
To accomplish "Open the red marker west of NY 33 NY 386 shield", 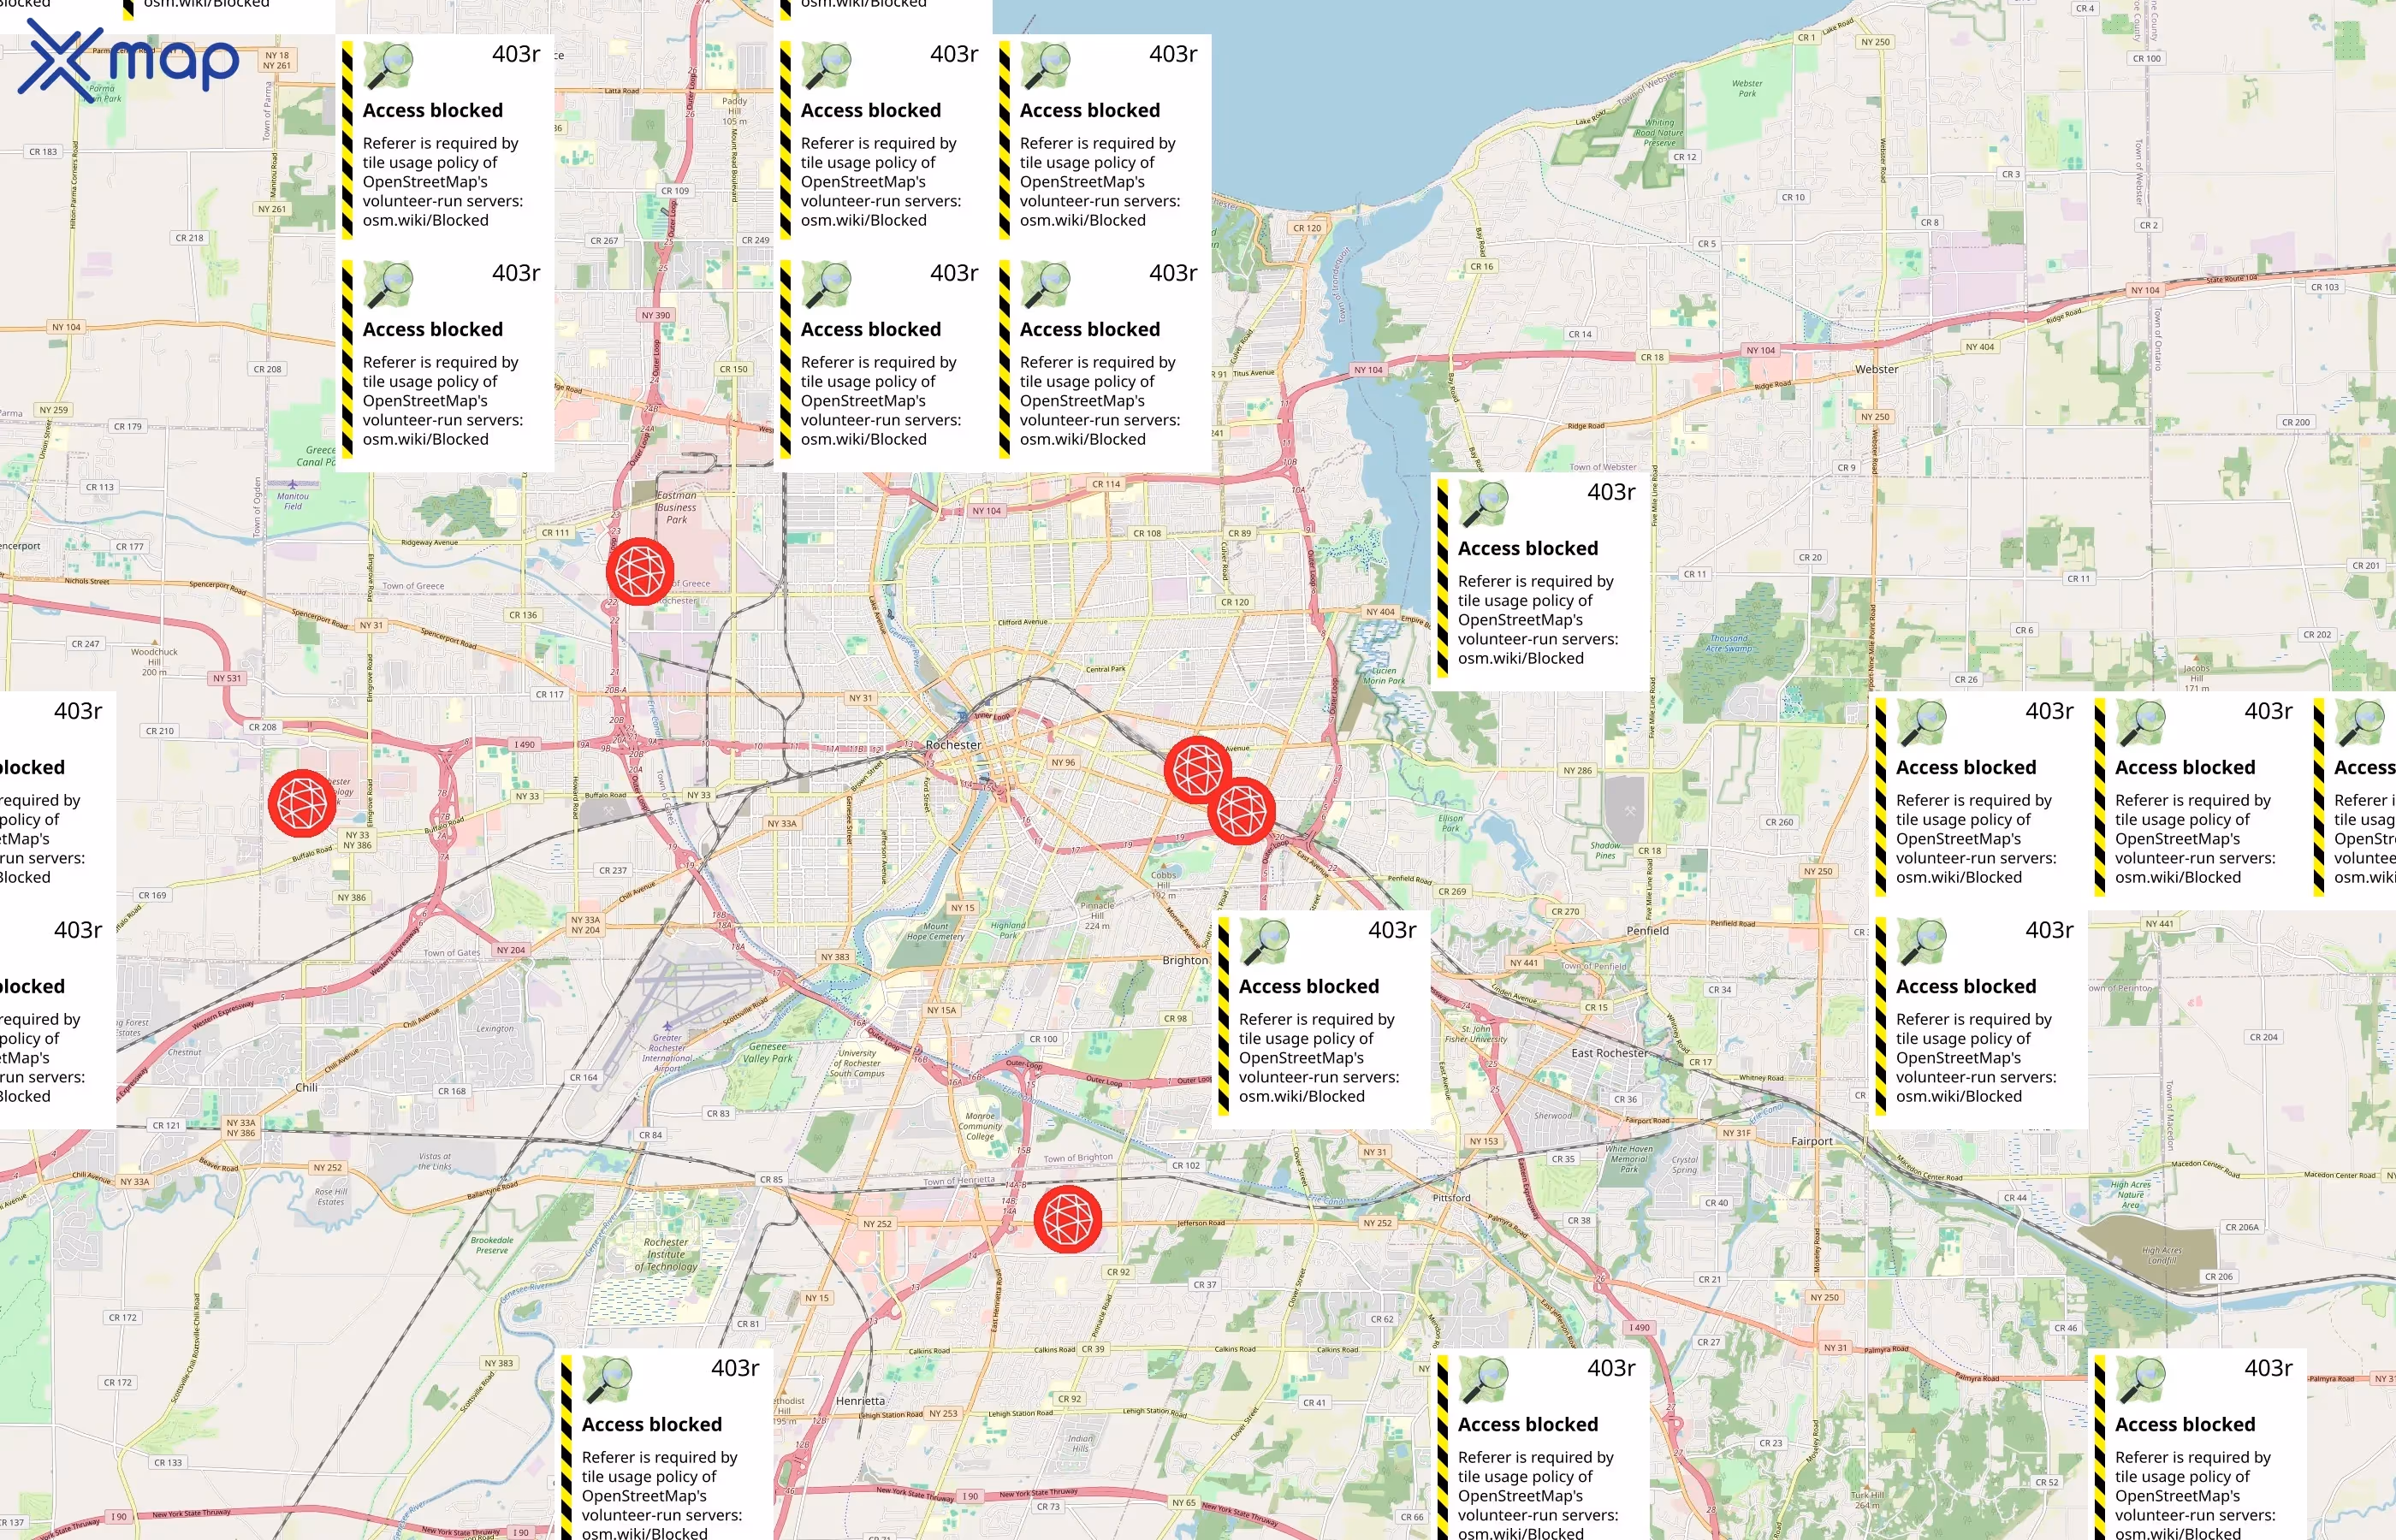I will (x=302, y=803).
